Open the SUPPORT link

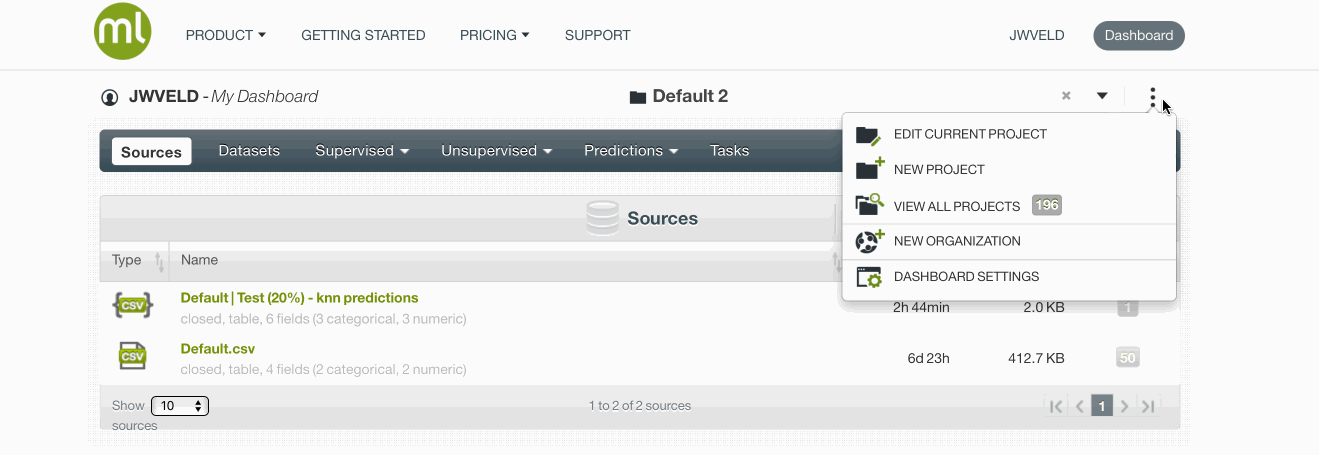(597, 35)
